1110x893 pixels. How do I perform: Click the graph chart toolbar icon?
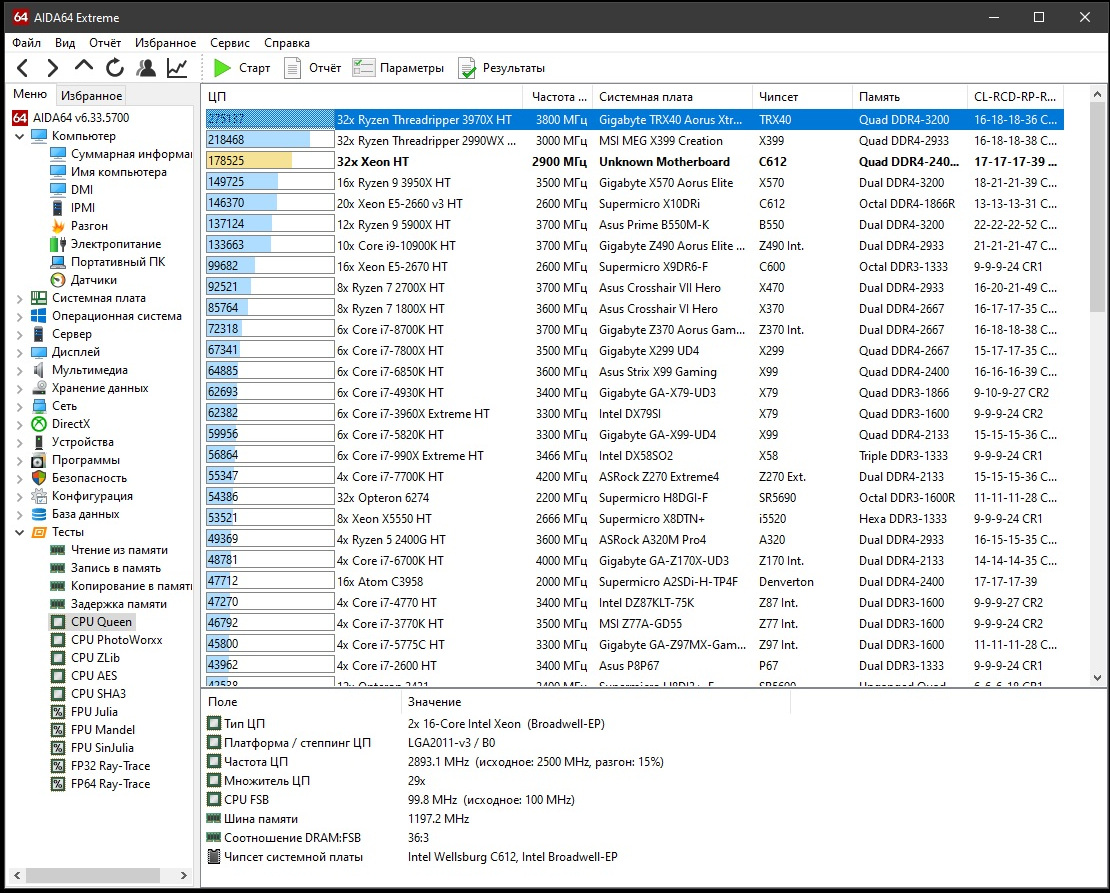177,68
